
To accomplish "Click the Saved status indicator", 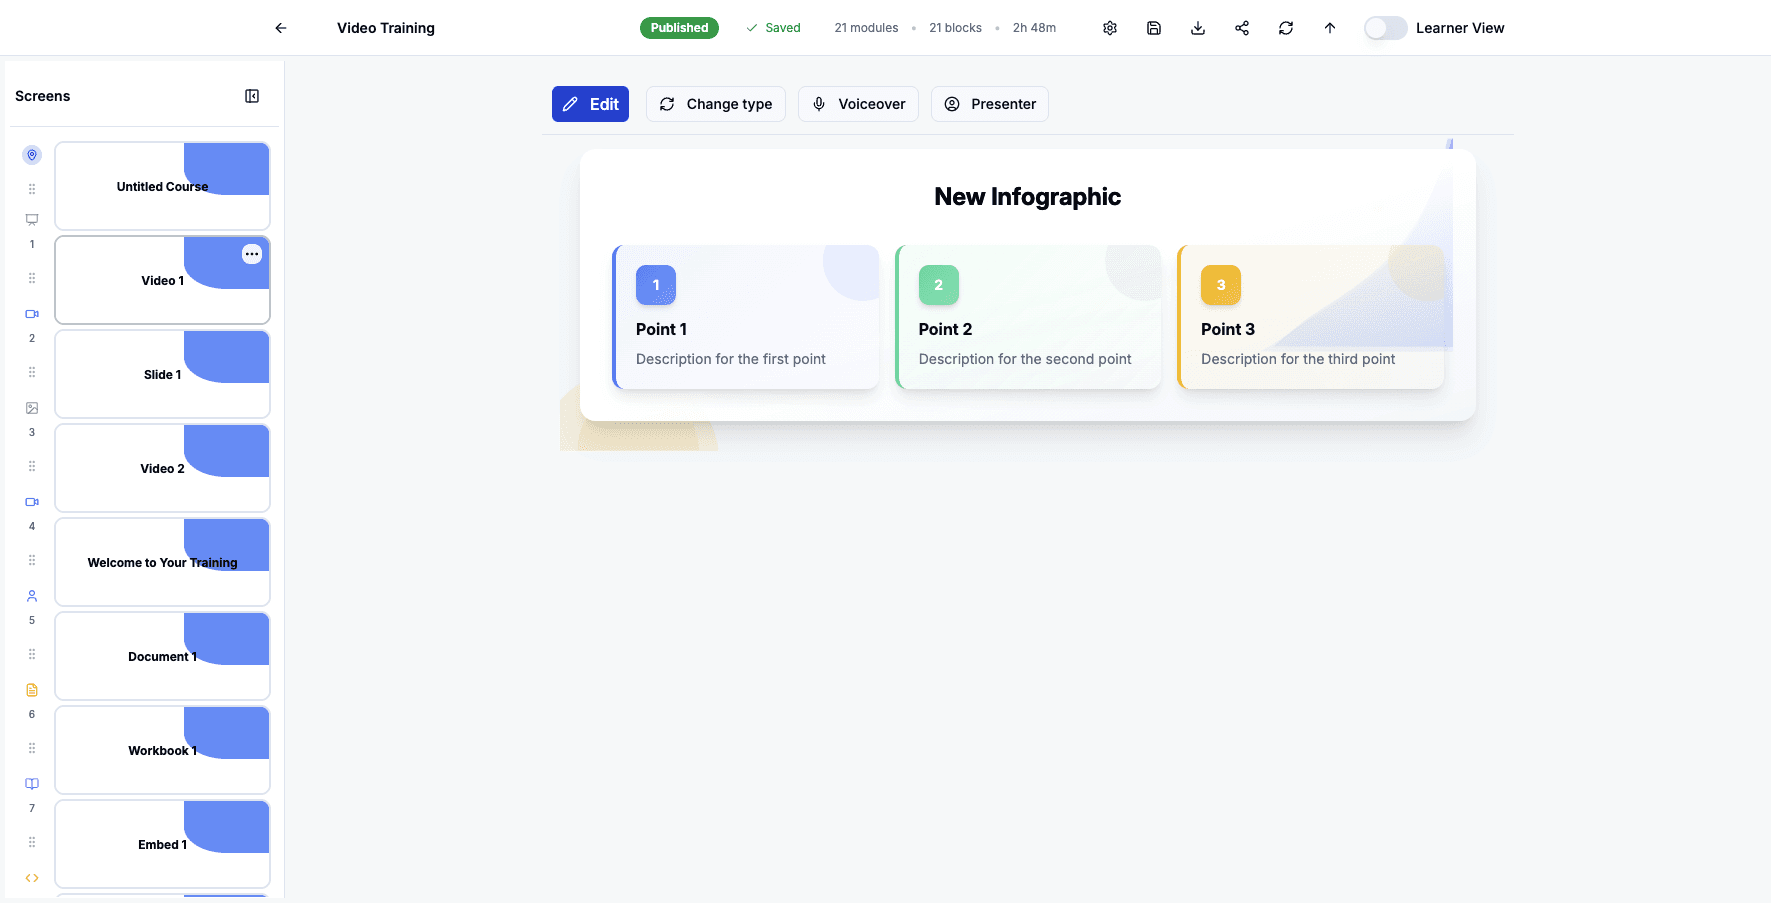I will (x=773, y=28).
